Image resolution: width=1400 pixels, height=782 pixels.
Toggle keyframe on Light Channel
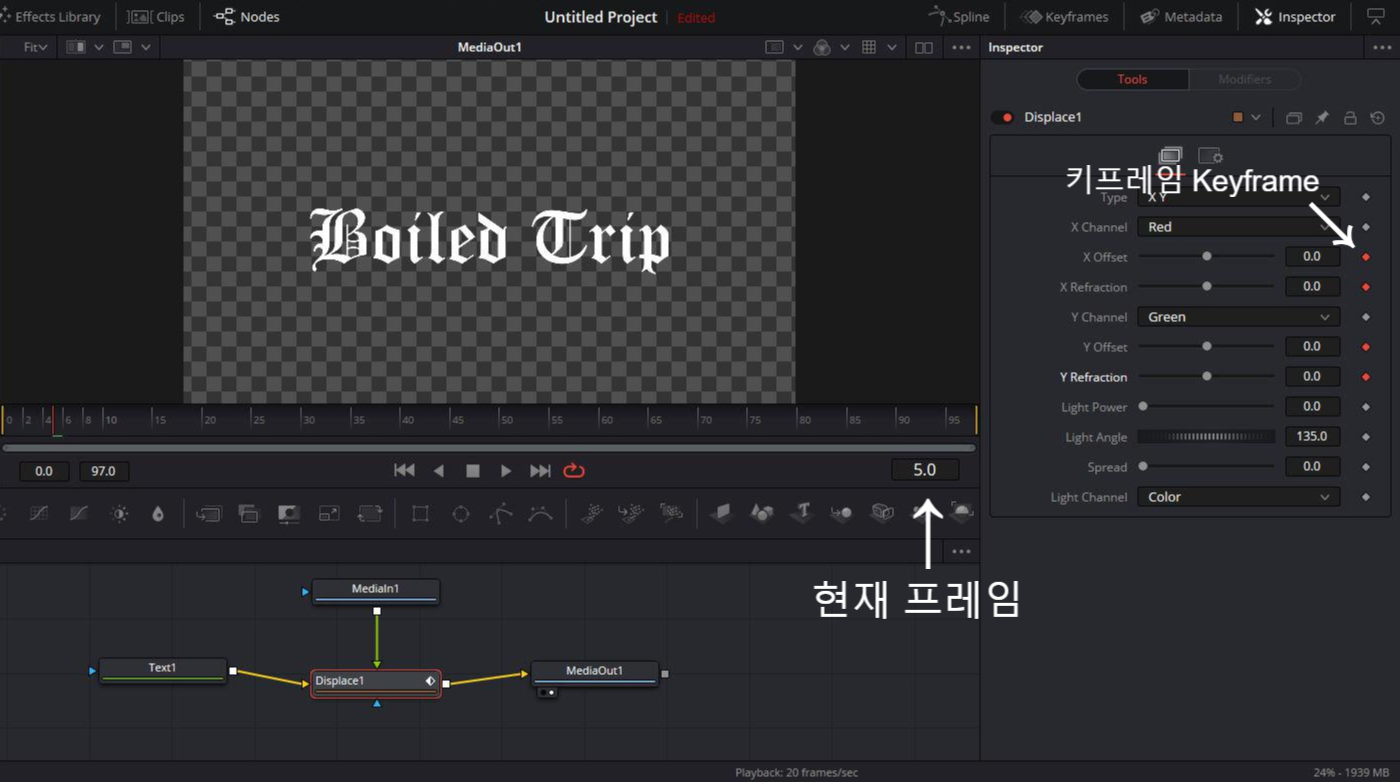1366,497
